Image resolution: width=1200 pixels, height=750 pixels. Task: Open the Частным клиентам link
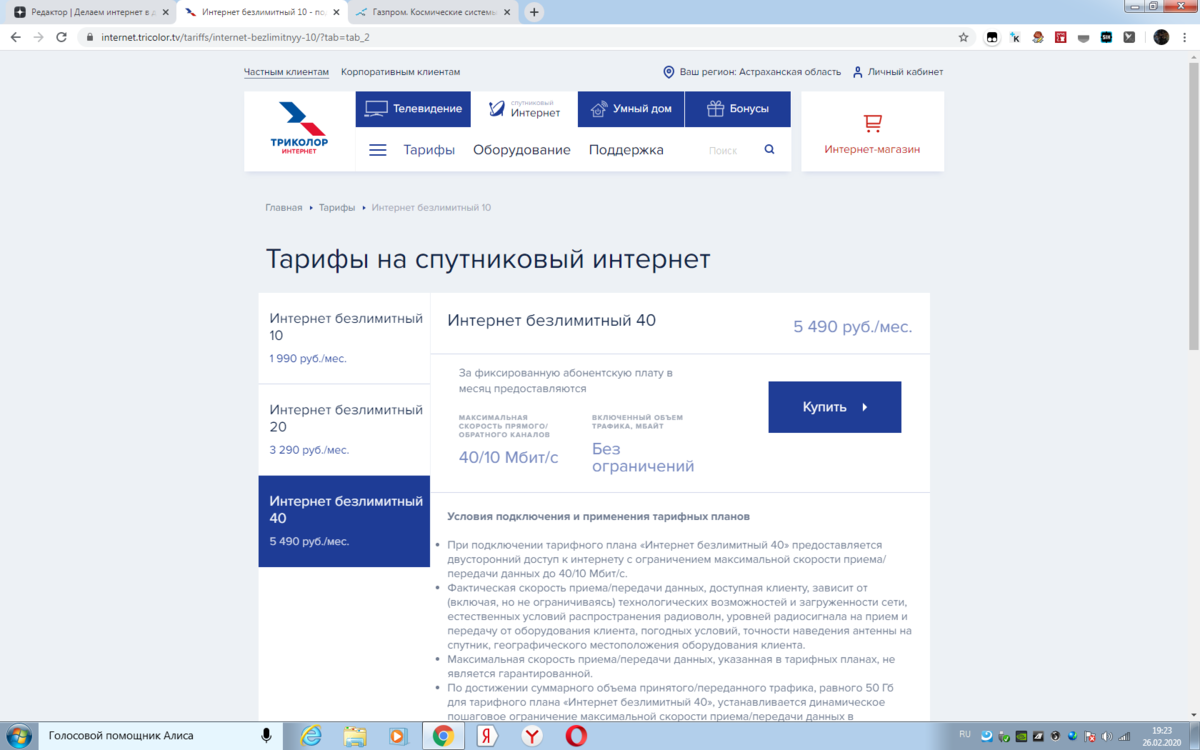coord(286,71)
